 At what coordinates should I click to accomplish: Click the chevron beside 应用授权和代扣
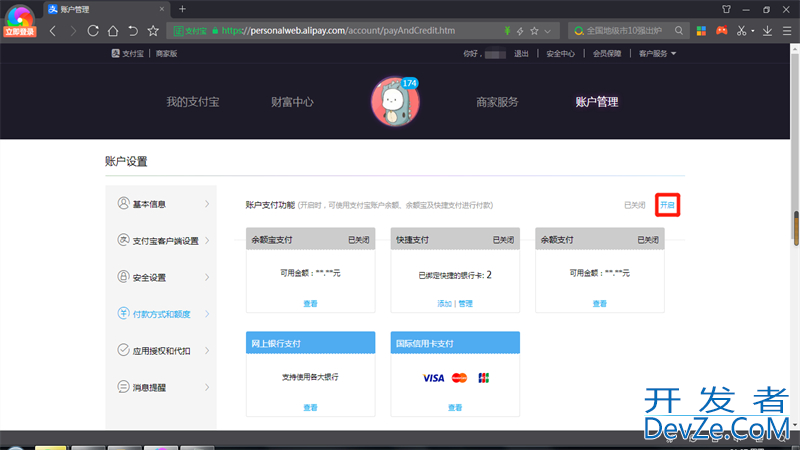207,351
